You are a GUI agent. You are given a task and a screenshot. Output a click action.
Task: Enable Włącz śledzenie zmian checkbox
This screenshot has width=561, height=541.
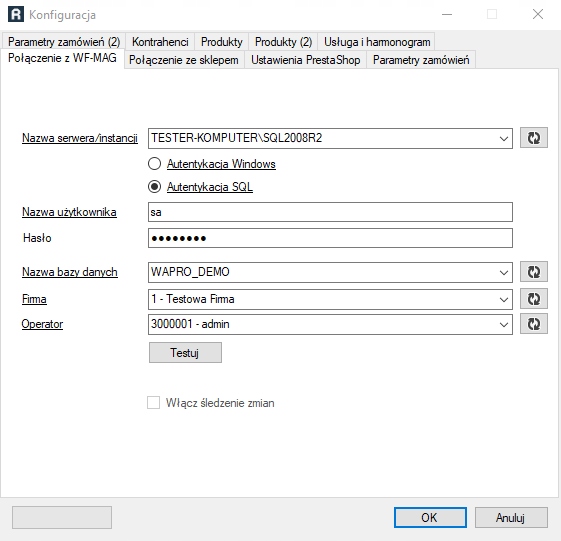153,403
